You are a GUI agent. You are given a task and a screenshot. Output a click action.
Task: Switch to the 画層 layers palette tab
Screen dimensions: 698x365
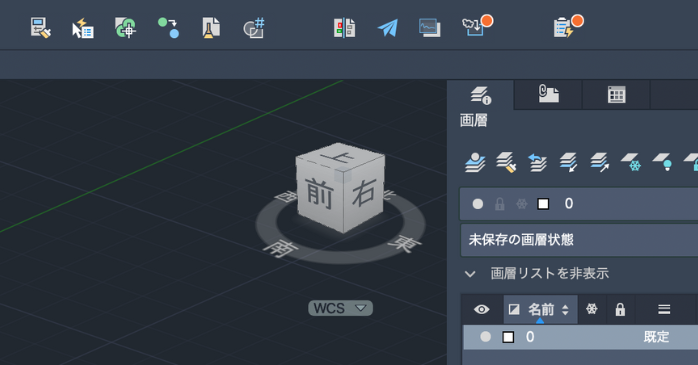(480, 95)
